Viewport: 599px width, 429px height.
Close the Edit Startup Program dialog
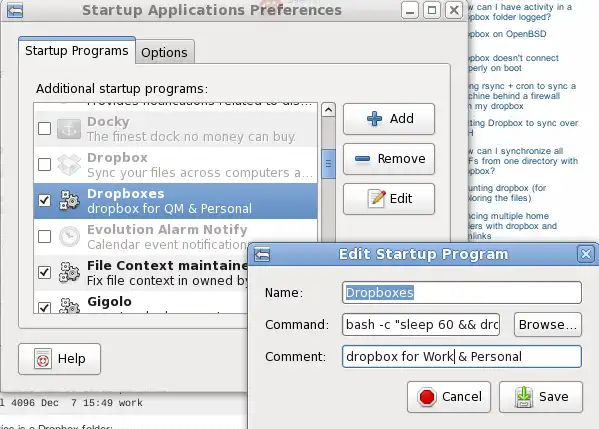[x=586, y=254]
